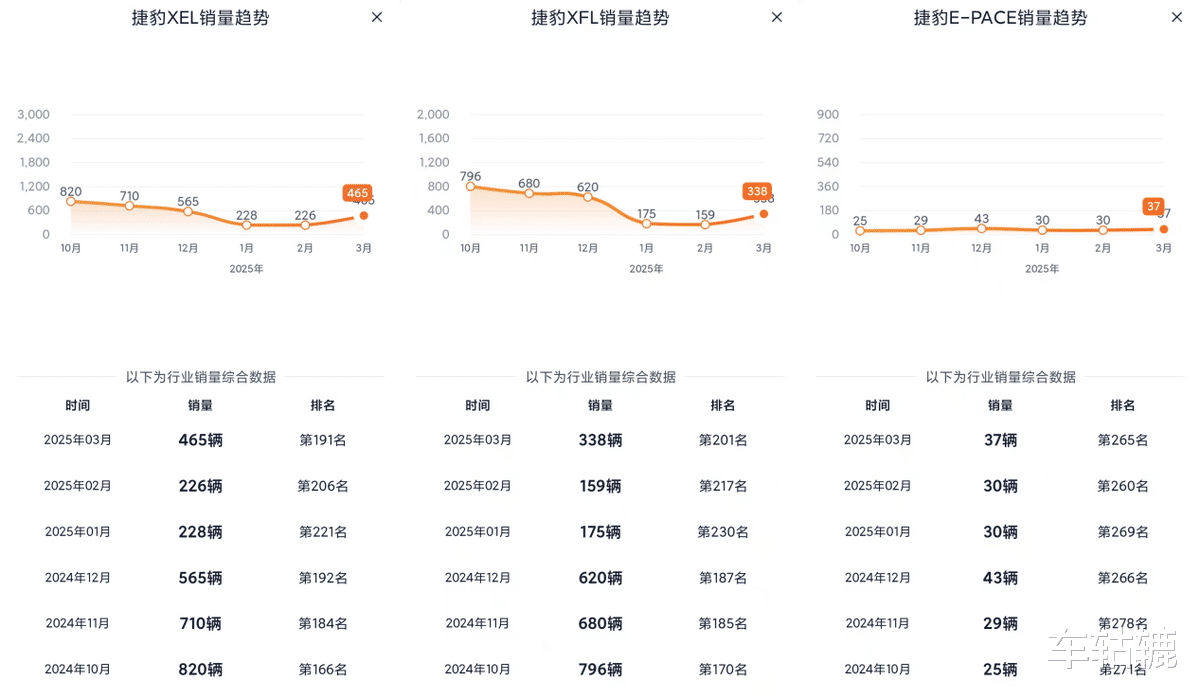Click the 销量 column header in XEL table
The height and width of the screenshot is (699, 1200).
click(200, 406)
